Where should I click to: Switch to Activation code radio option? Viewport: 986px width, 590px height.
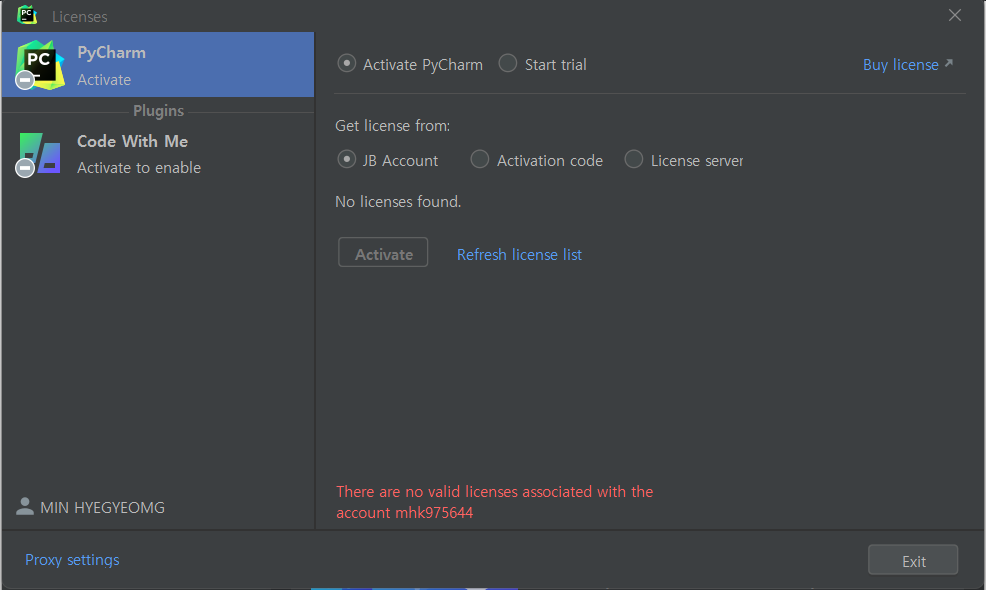(480, 160)
